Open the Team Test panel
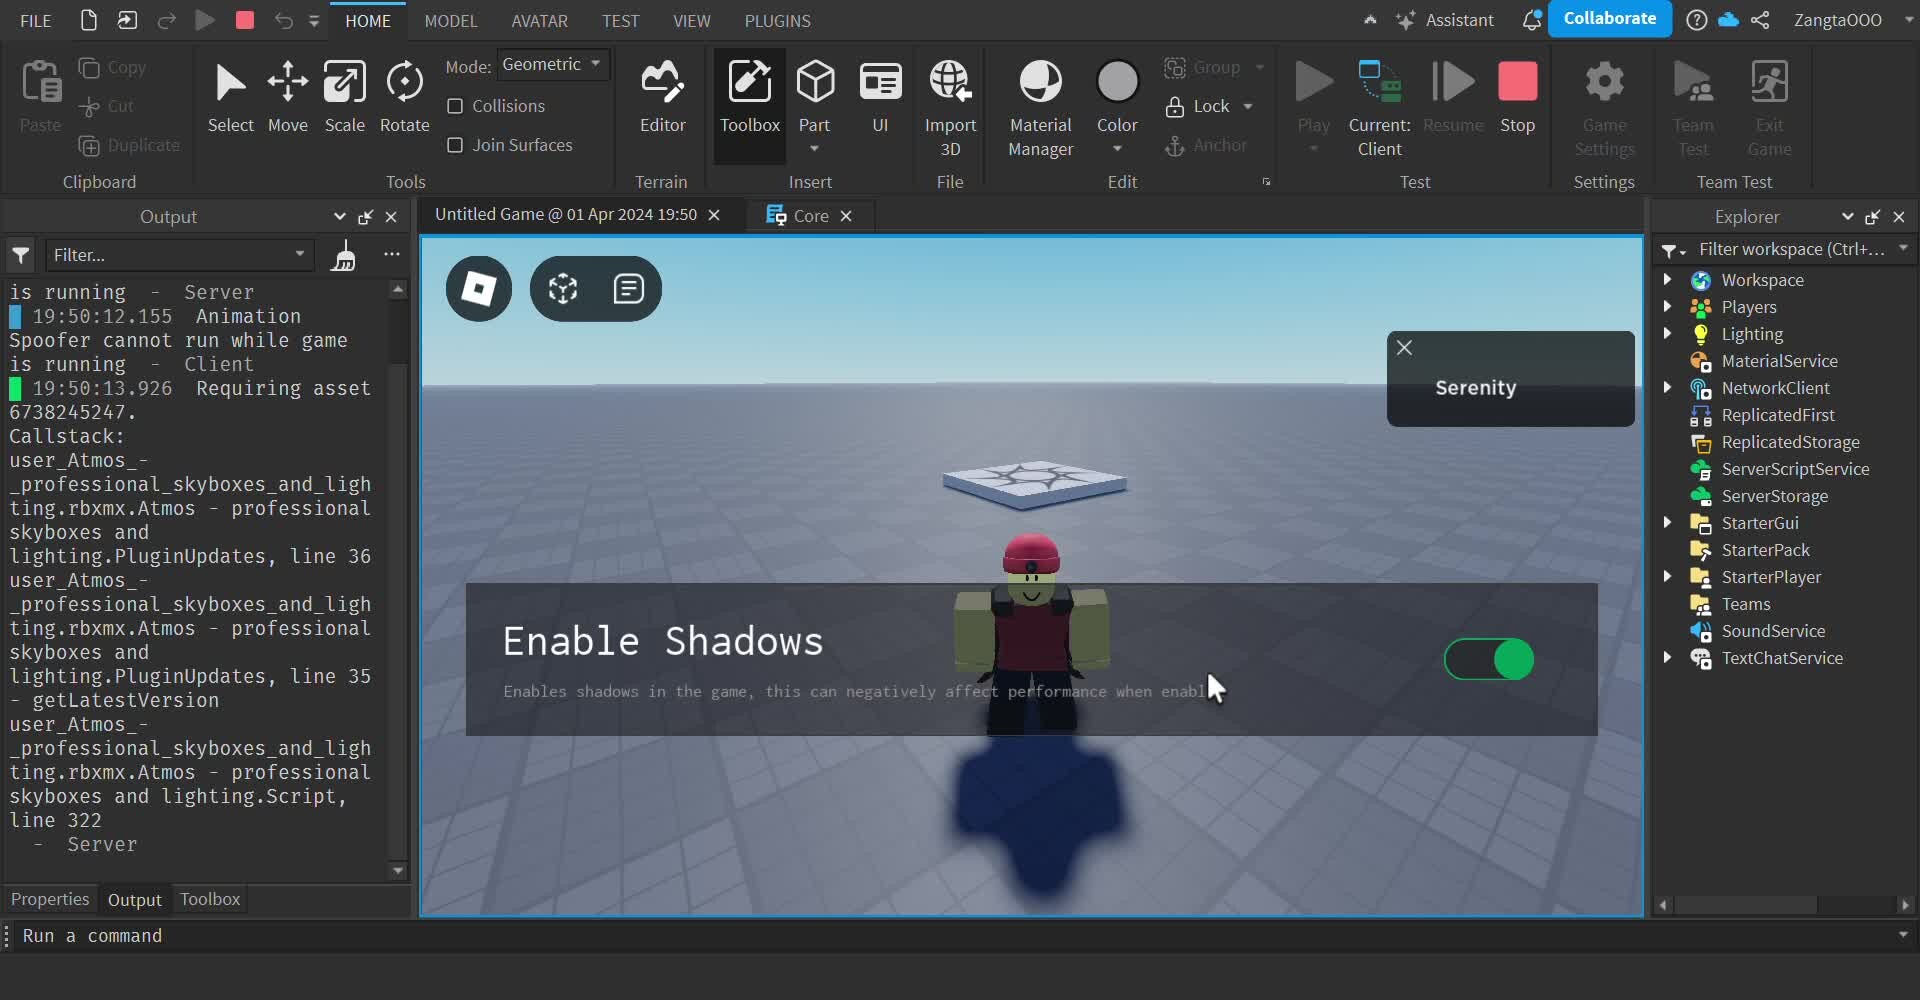The height and width of the screenshot is (1000, 1920). coord(1693,105)
